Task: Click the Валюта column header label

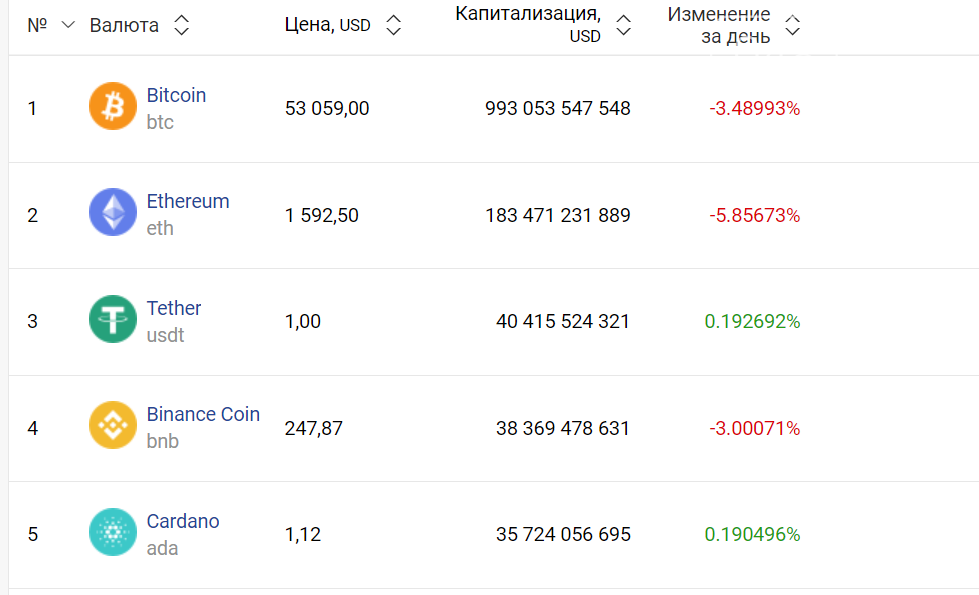Action: 124,25
